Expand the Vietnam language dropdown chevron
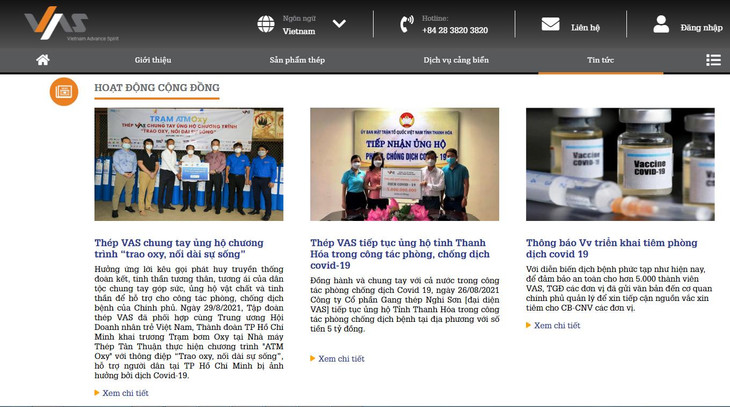The image size is (730, 407). 339,24
